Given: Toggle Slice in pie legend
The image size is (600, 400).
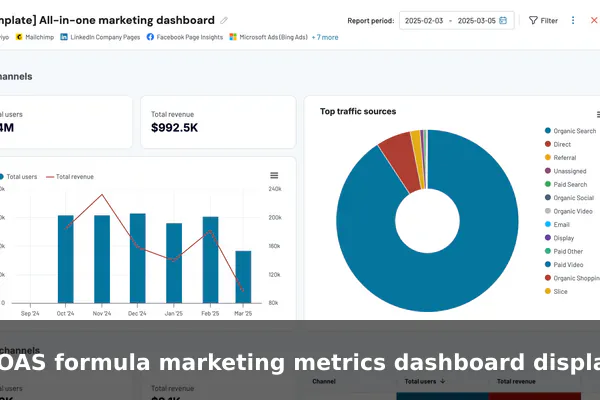Looking at the screenshot, I should coord(556,292).
